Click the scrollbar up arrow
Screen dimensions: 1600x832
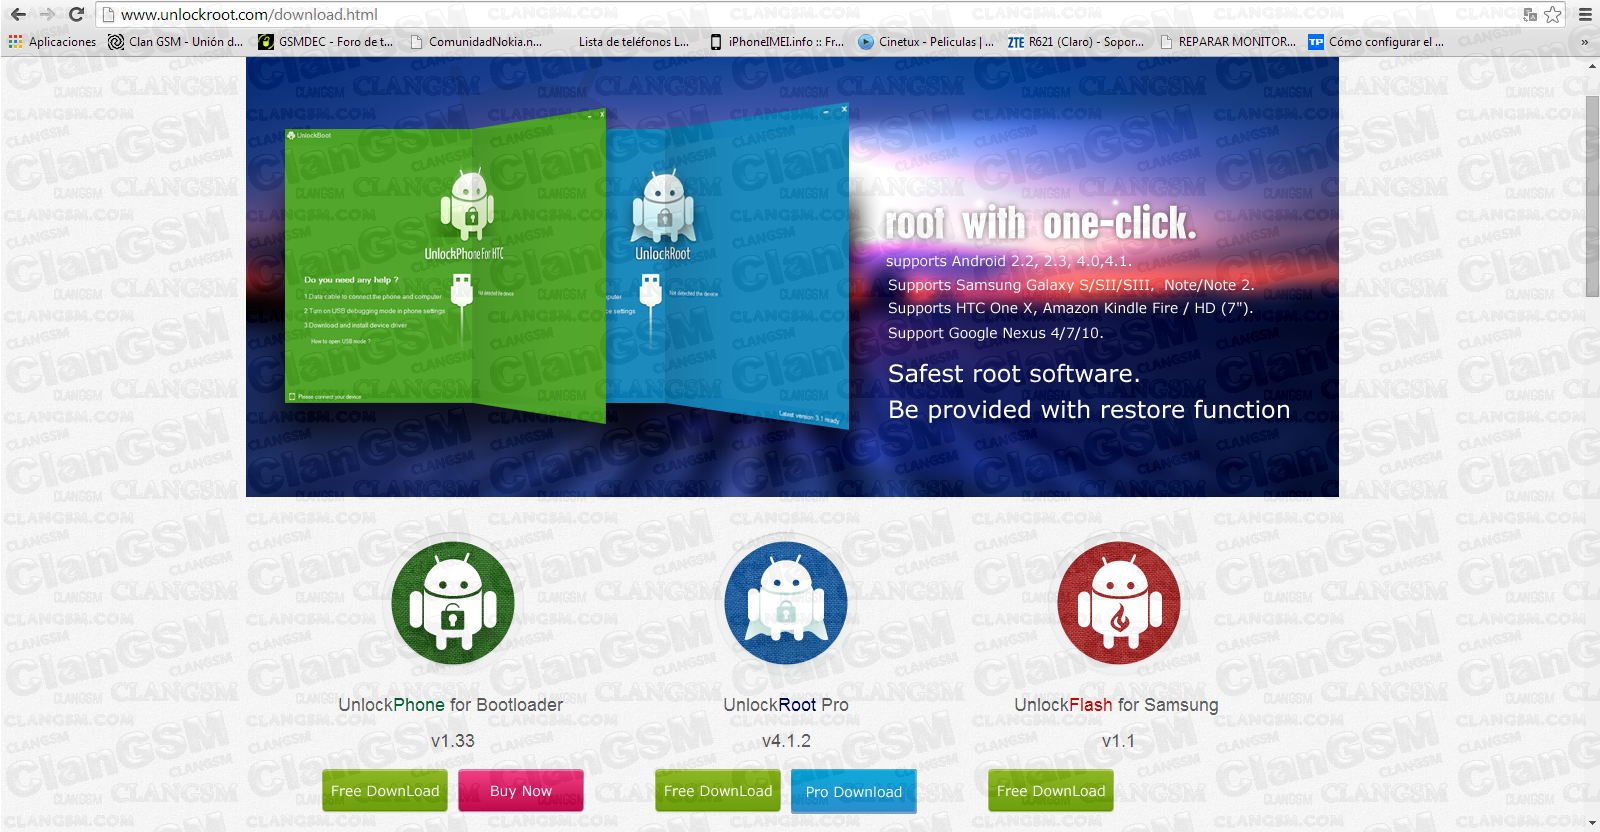tap(1592, 65)
